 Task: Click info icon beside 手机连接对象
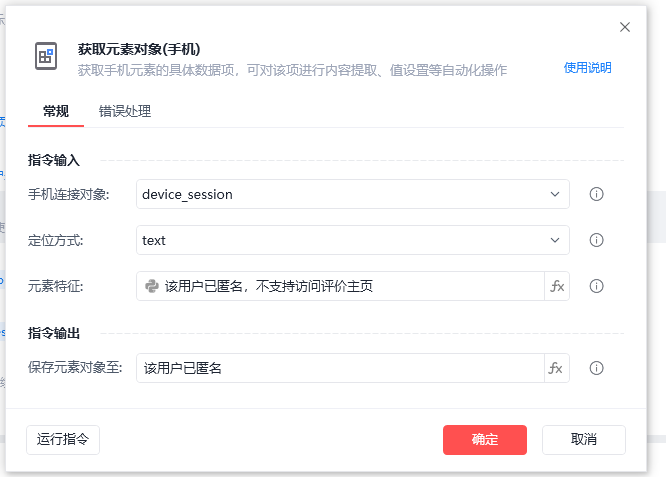coord(597,194)
